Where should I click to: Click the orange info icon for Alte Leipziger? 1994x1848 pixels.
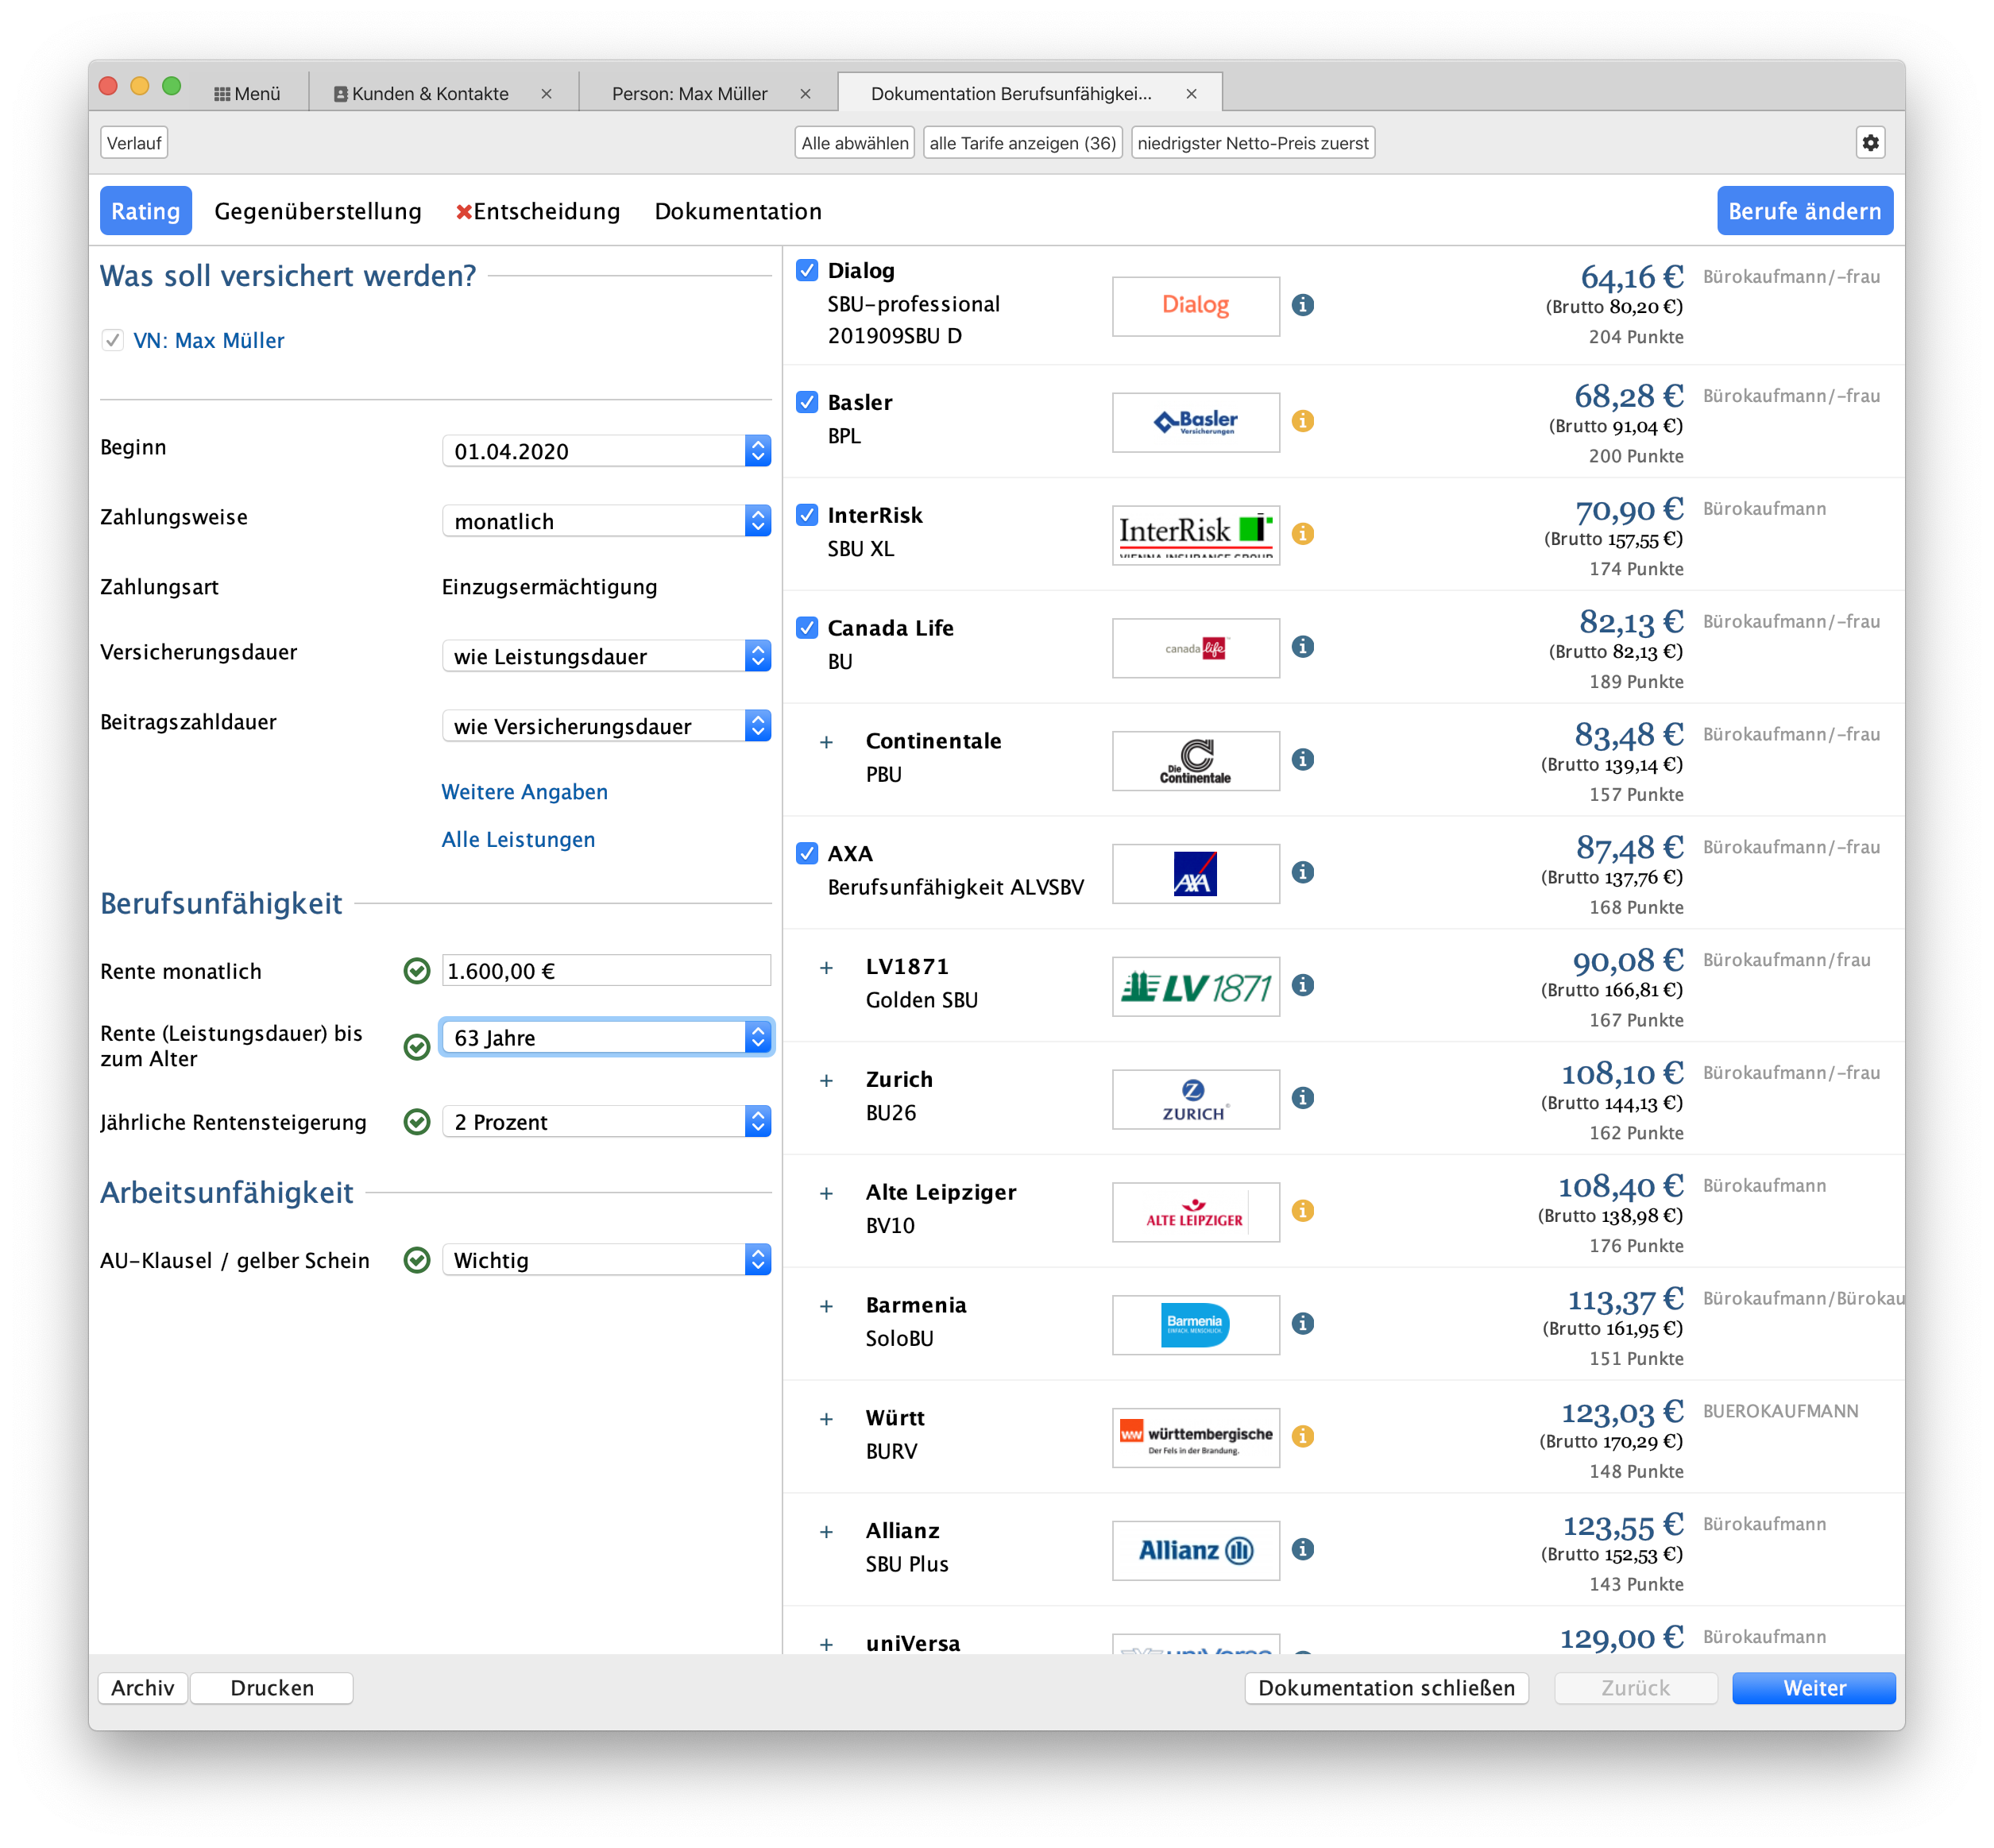(1302, 1211)
